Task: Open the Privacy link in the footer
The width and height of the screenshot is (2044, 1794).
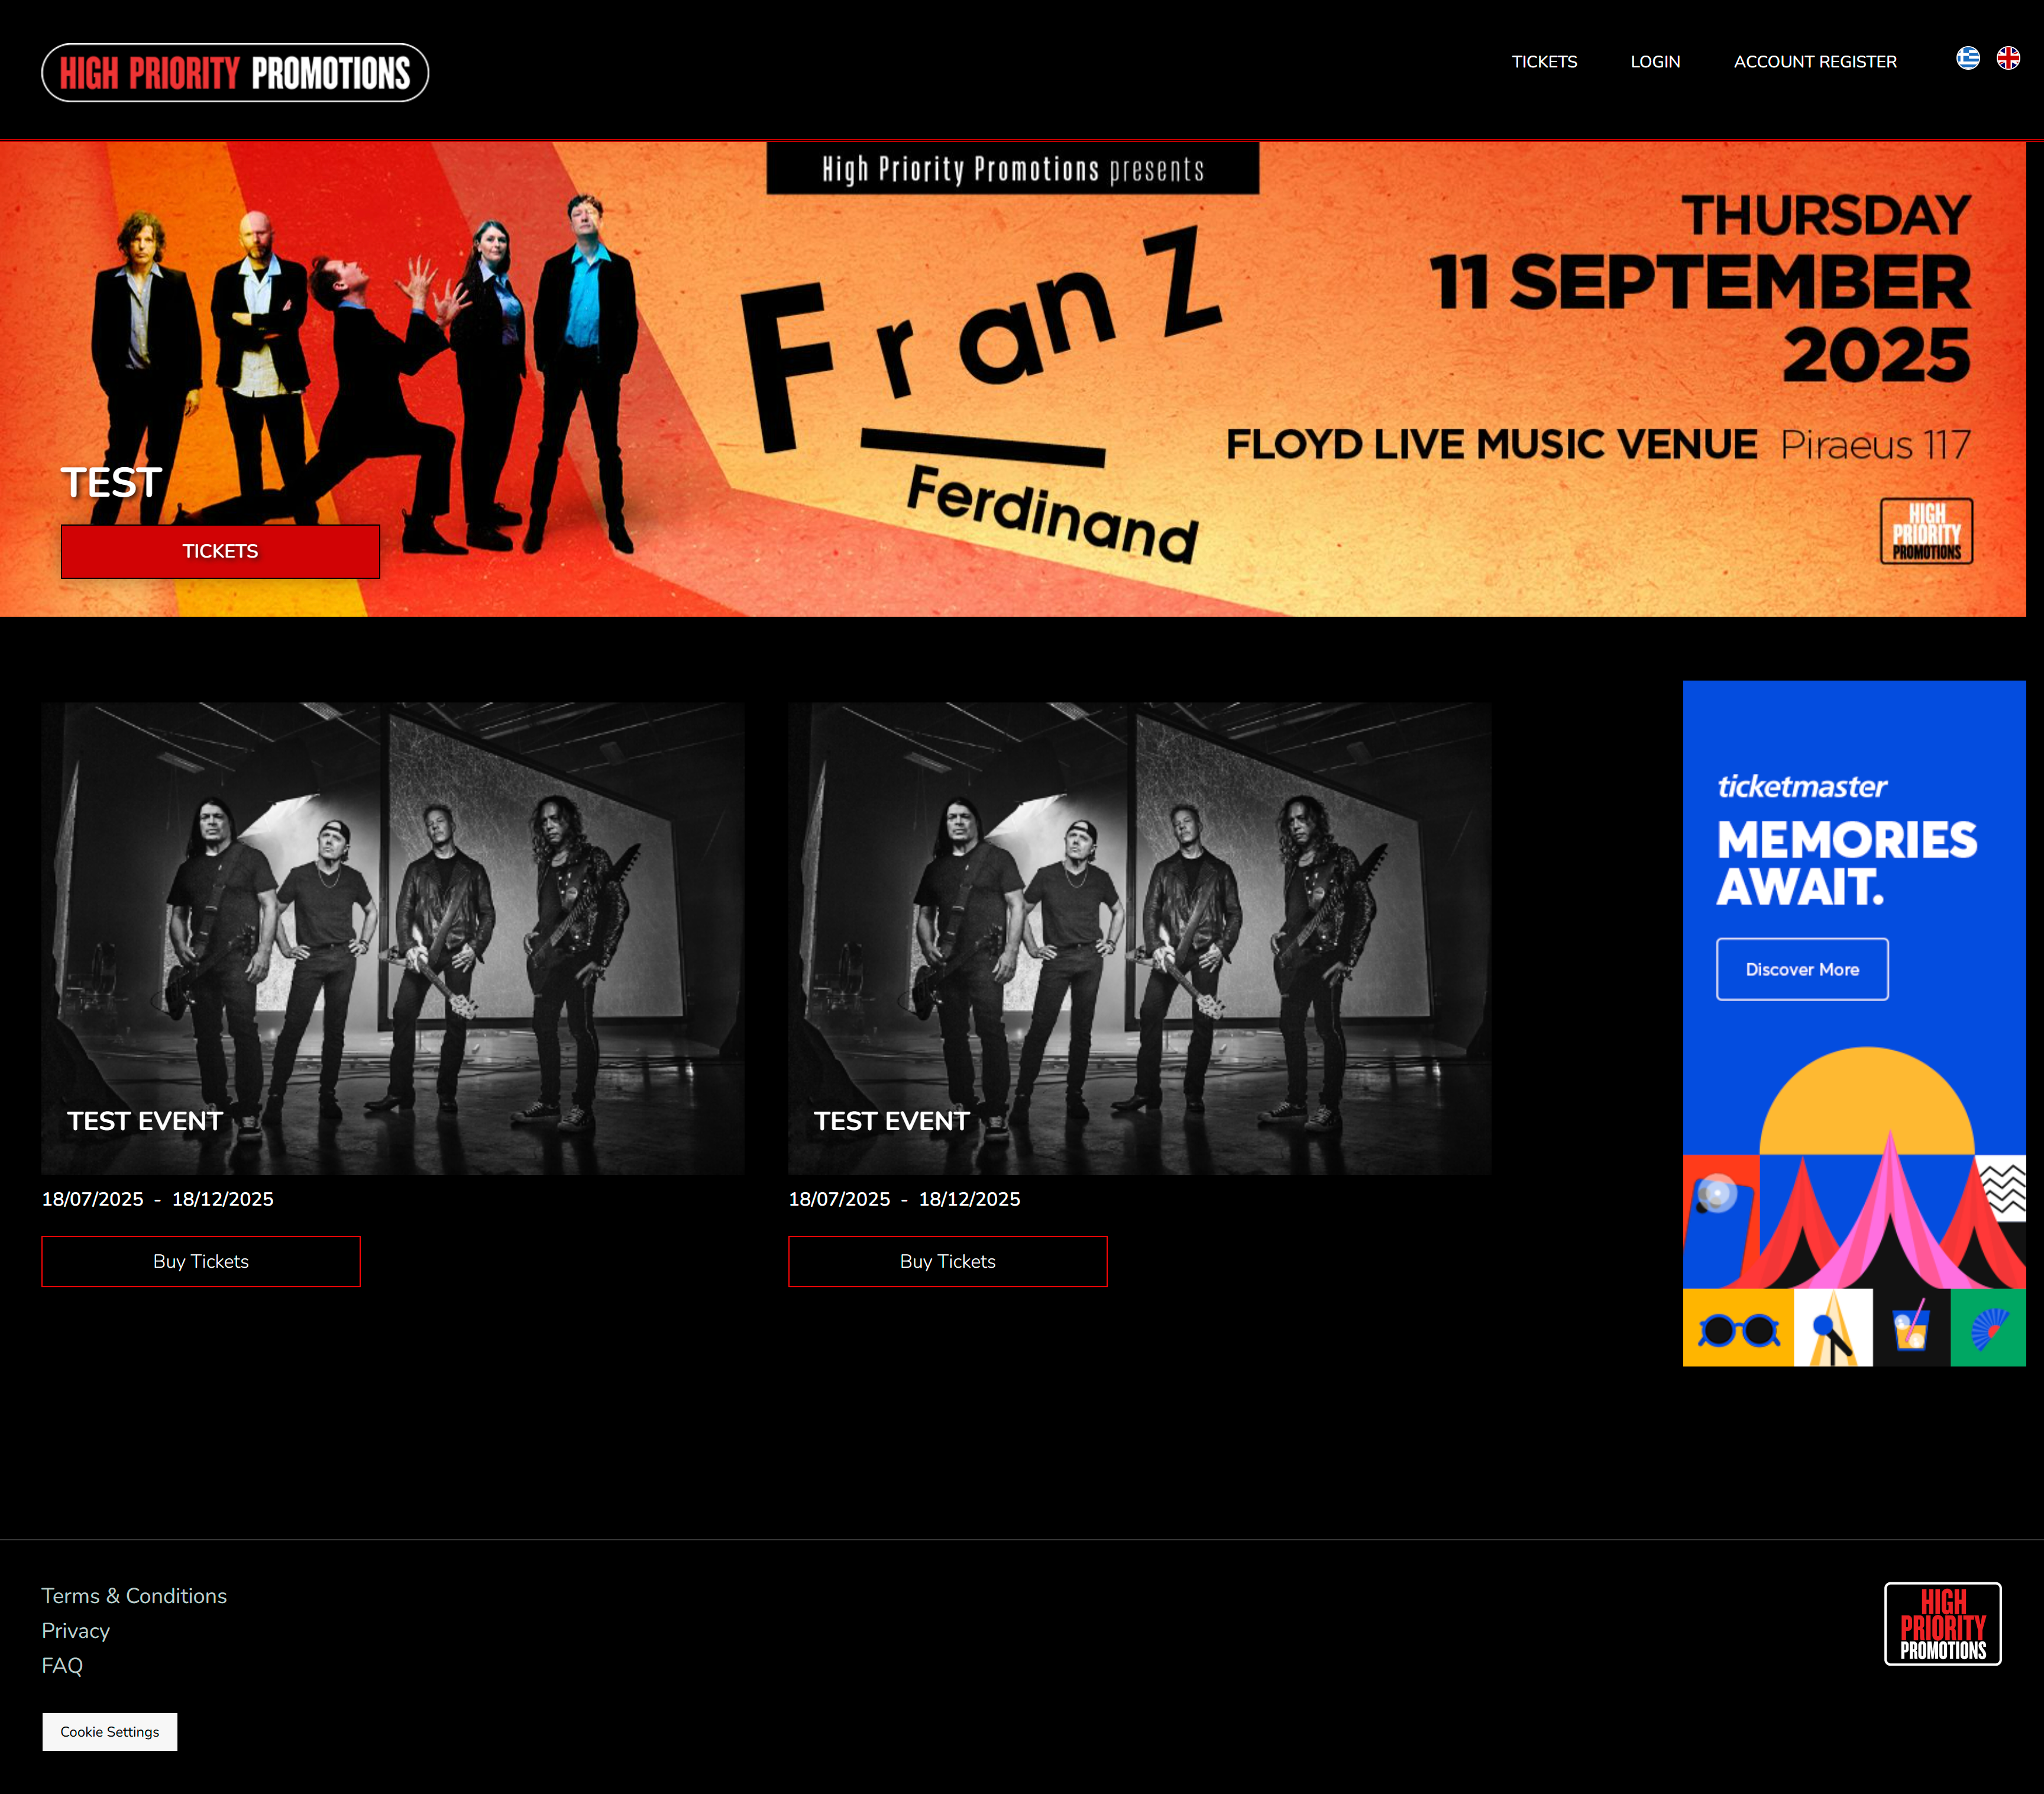Action: [76, 1631]
